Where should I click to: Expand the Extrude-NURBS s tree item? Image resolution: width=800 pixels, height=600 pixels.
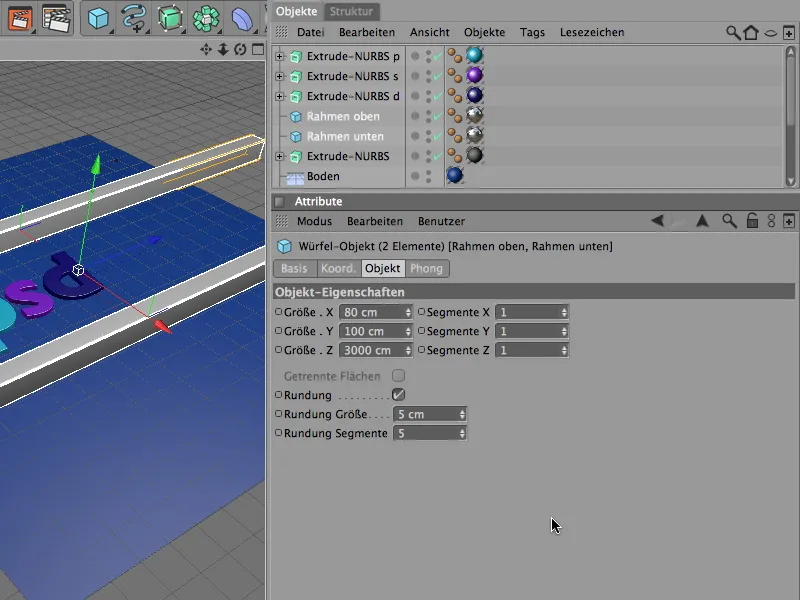pyautogui.click(x=280, y=76)
